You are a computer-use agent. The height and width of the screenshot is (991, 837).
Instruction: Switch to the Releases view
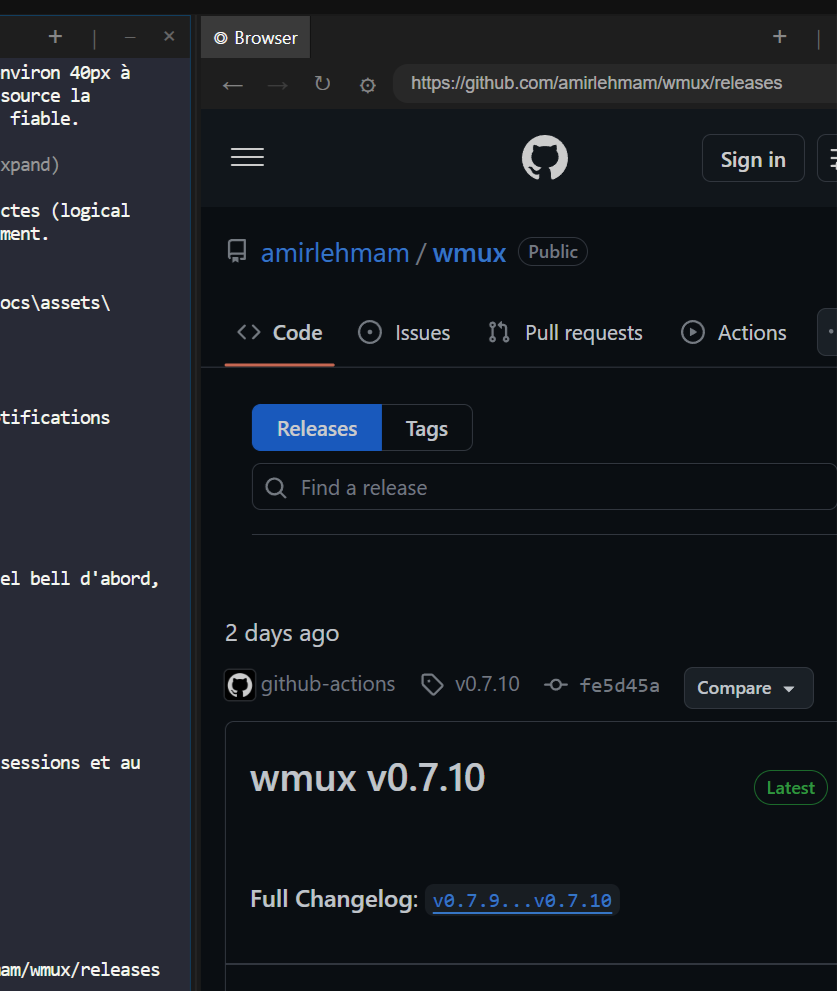tap(317, 428)
